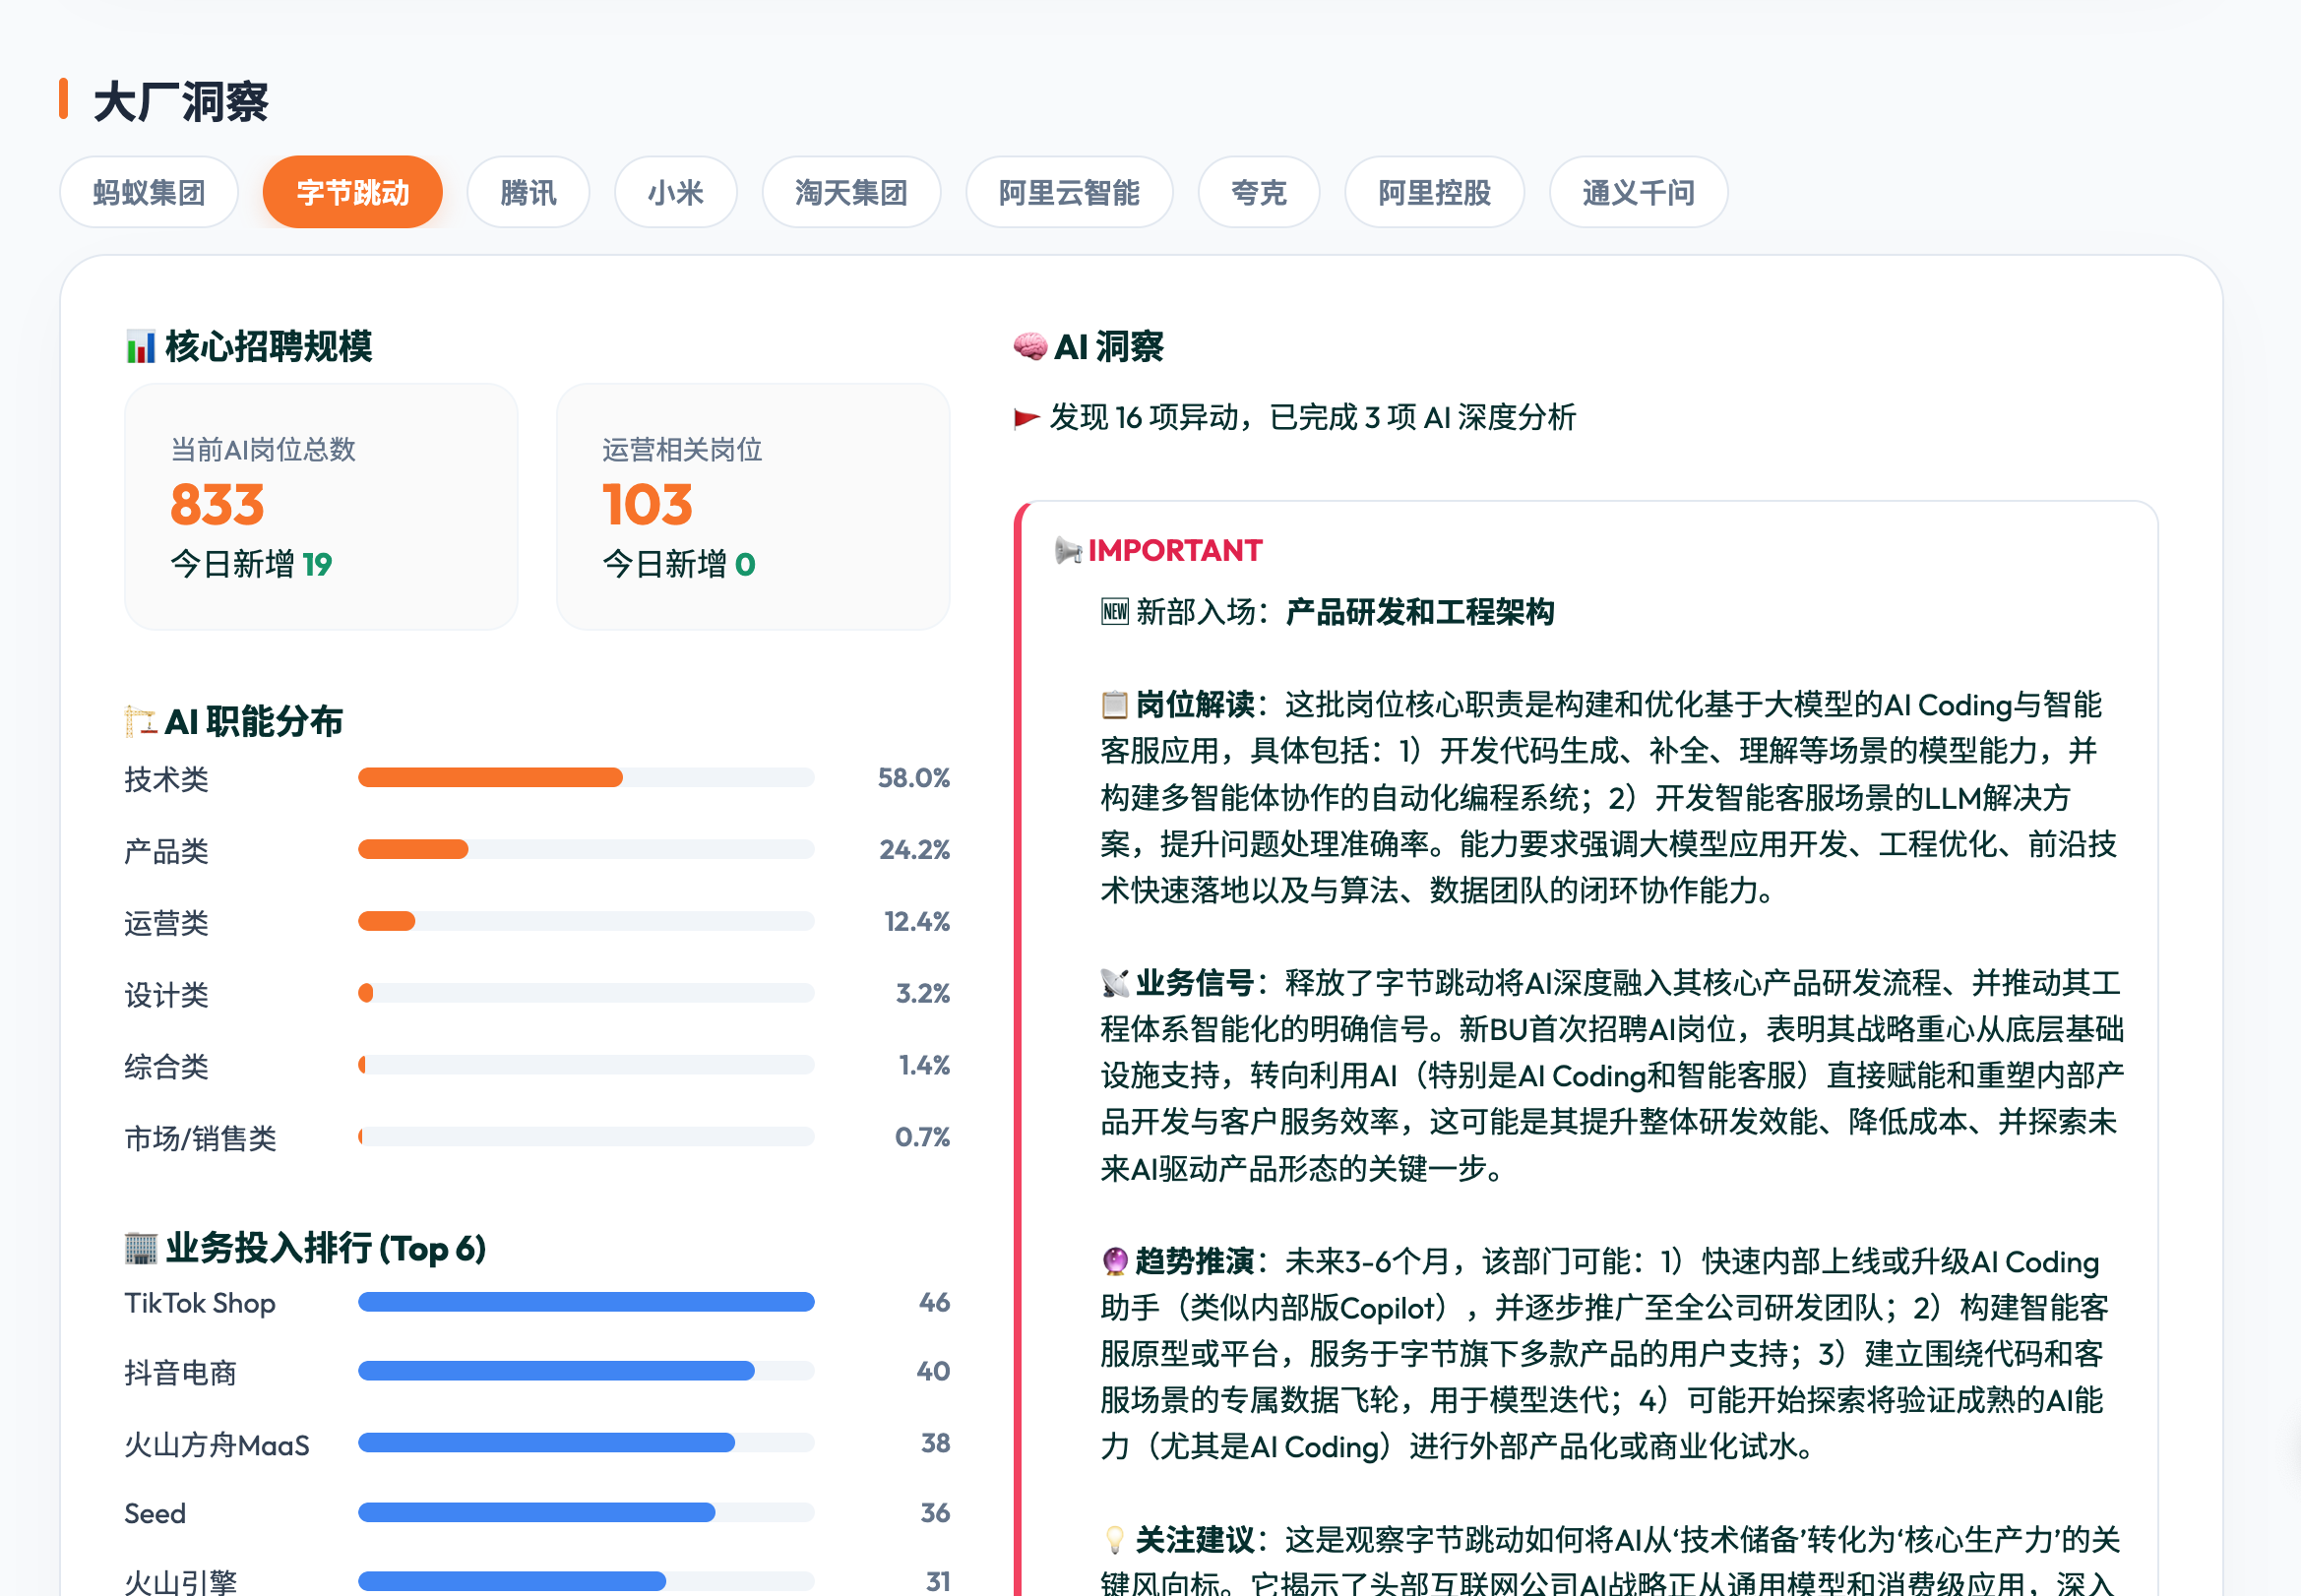Click the TikTok Shop label
This screenshot has height=1596, width=2301.
pyautogui.click(x=200, y=1303)
